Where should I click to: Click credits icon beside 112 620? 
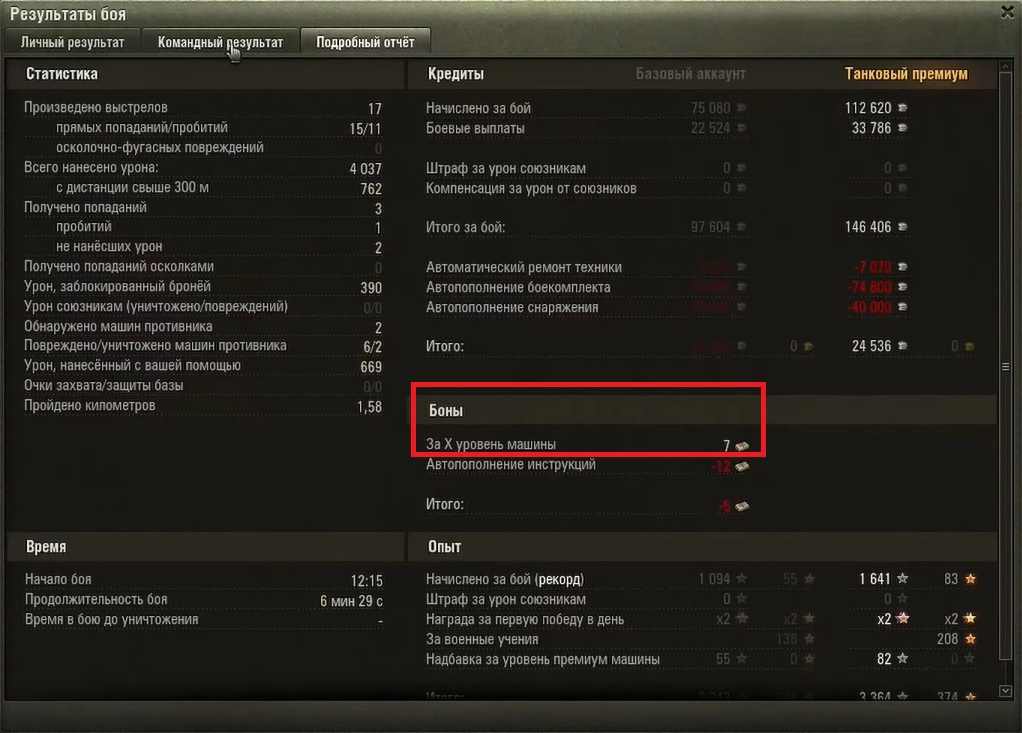pos(903,108)
